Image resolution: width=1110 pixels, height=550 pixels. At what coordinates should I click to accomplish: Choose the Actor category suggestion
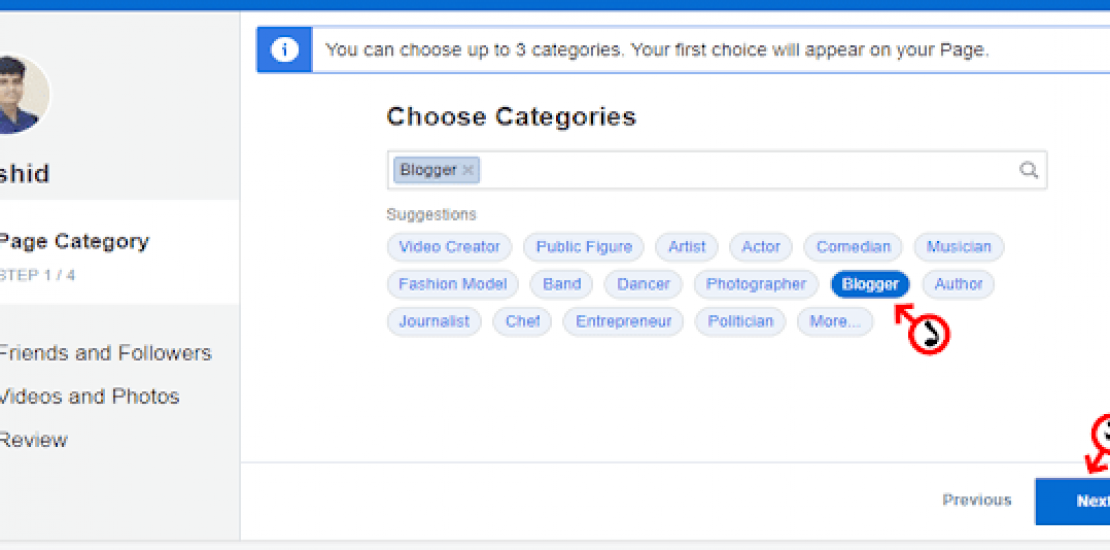tap(761, 247)
